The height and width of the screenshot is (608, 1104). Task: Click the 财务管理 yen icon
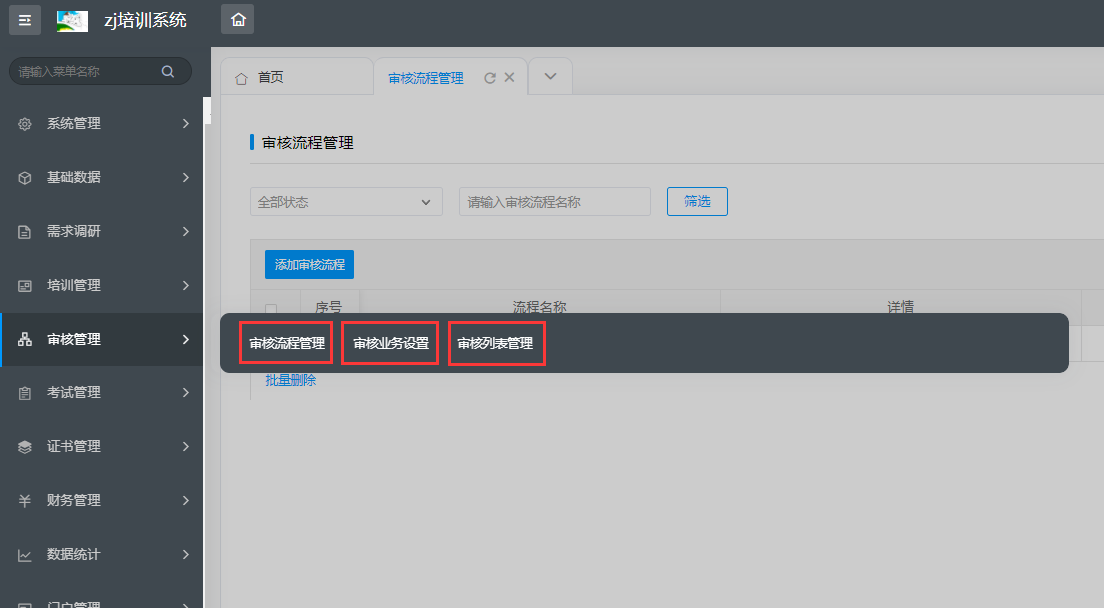tap(25, 501)
